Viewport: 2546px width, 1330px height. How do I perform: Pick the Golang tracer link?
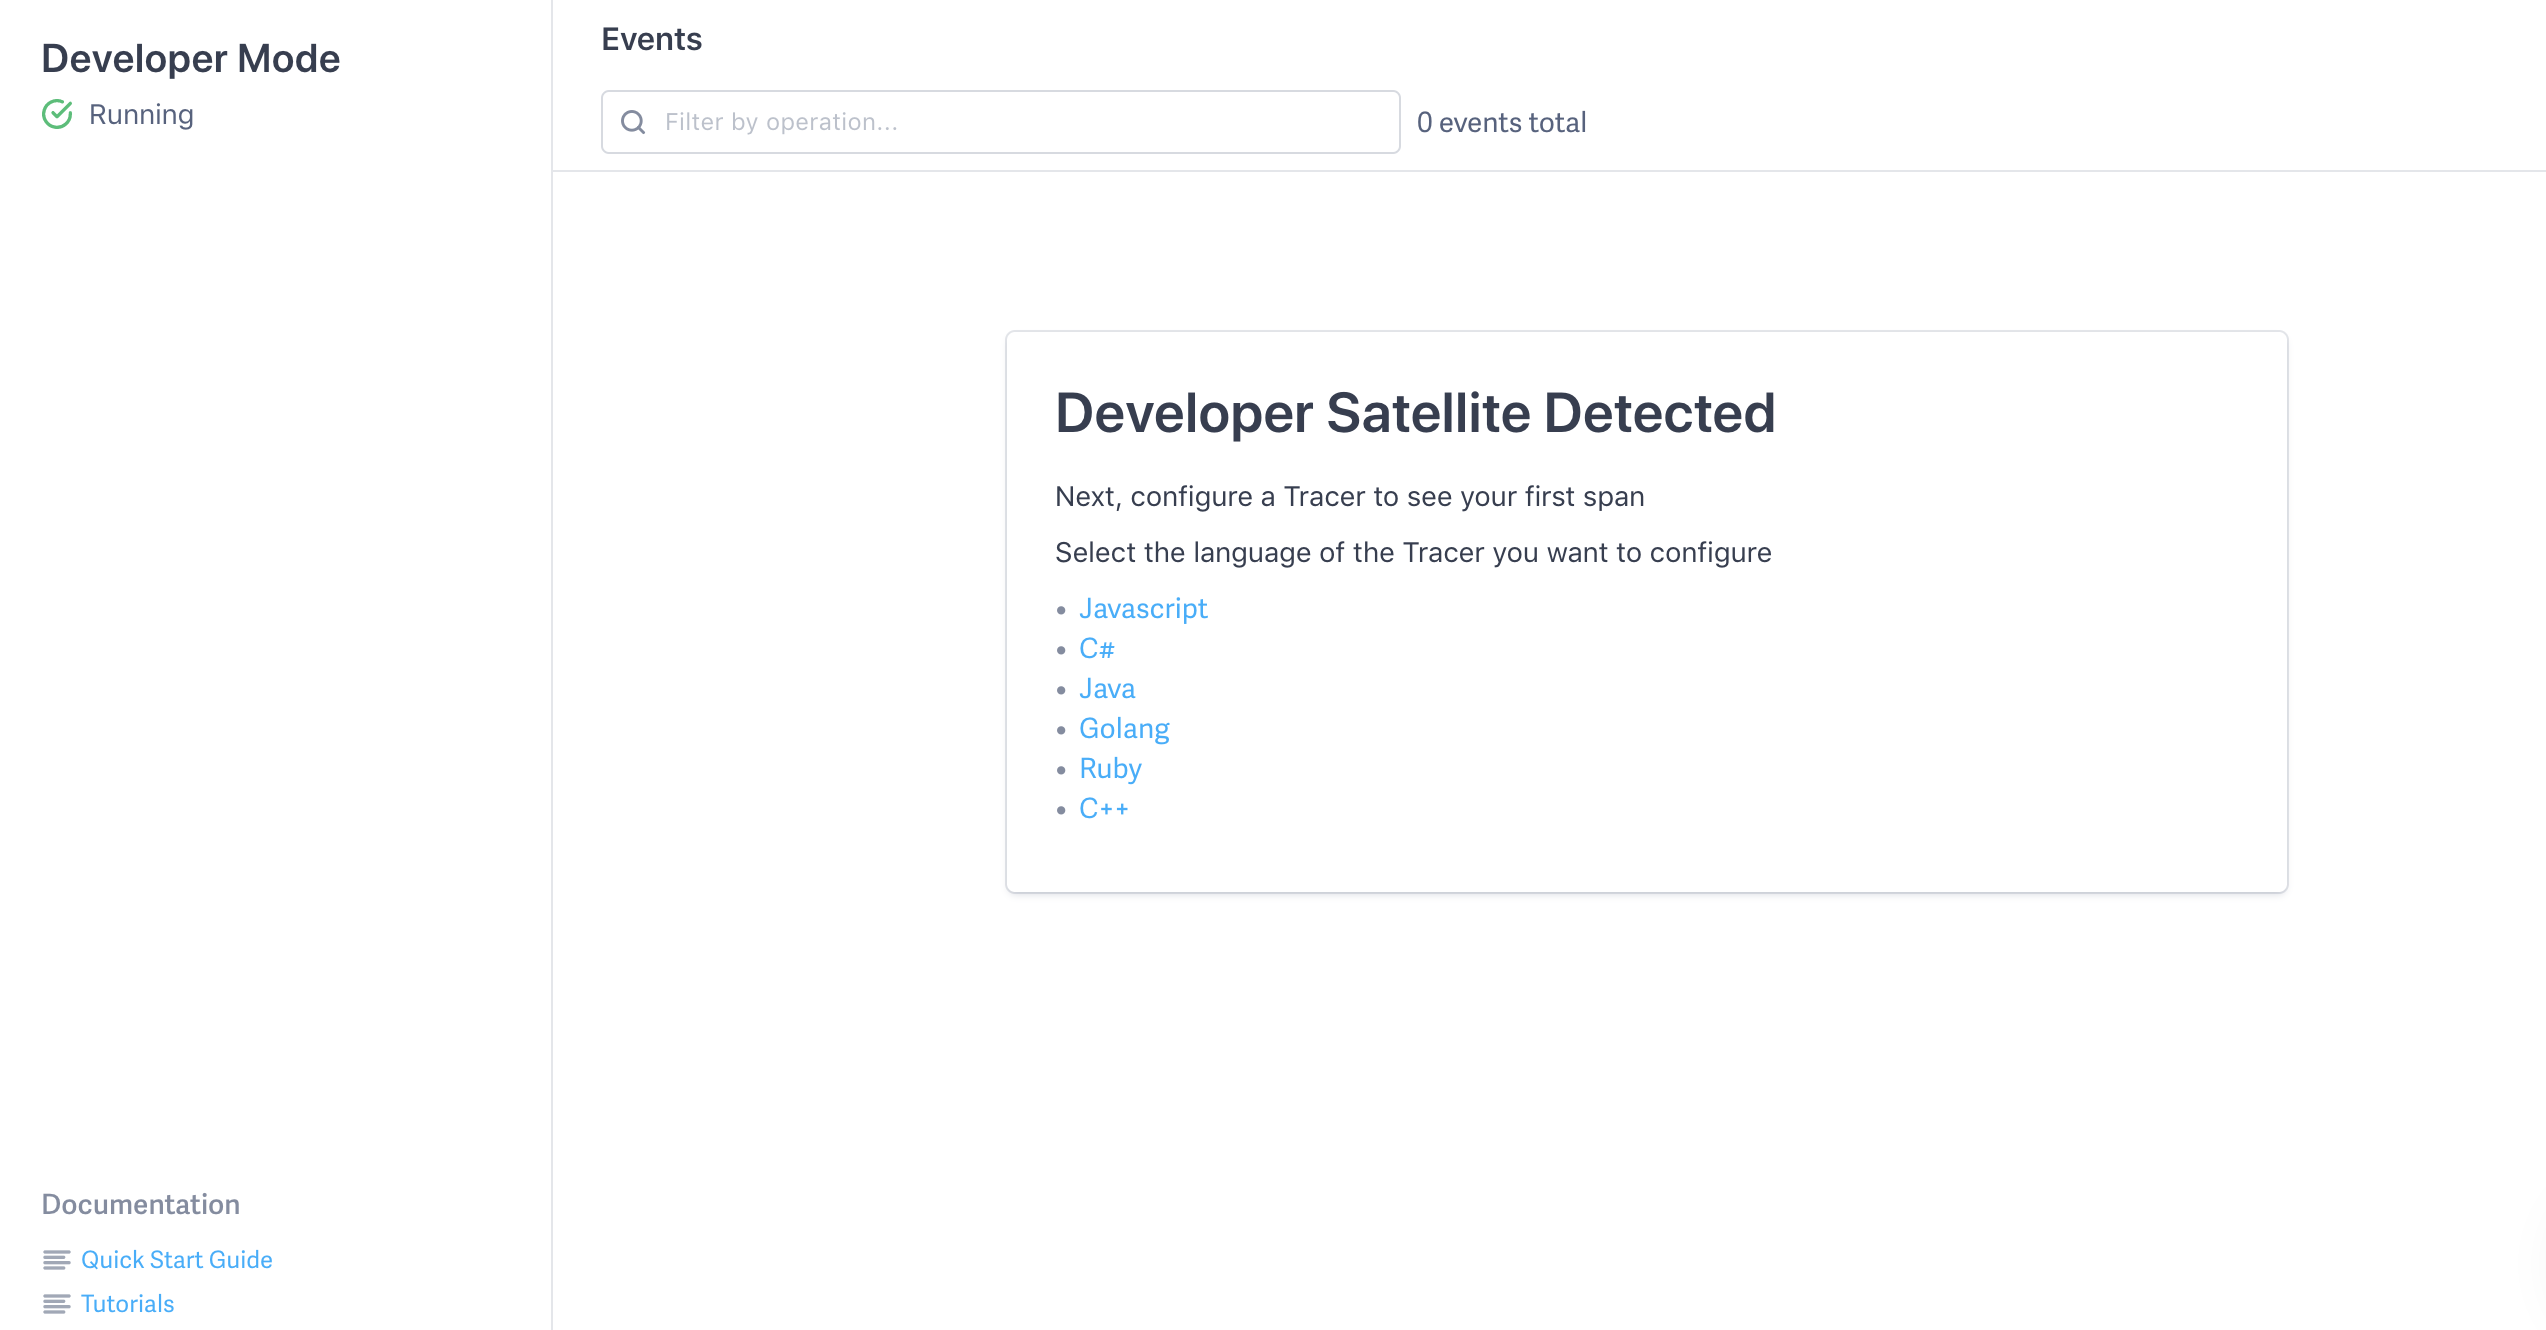click(1124, 729)
